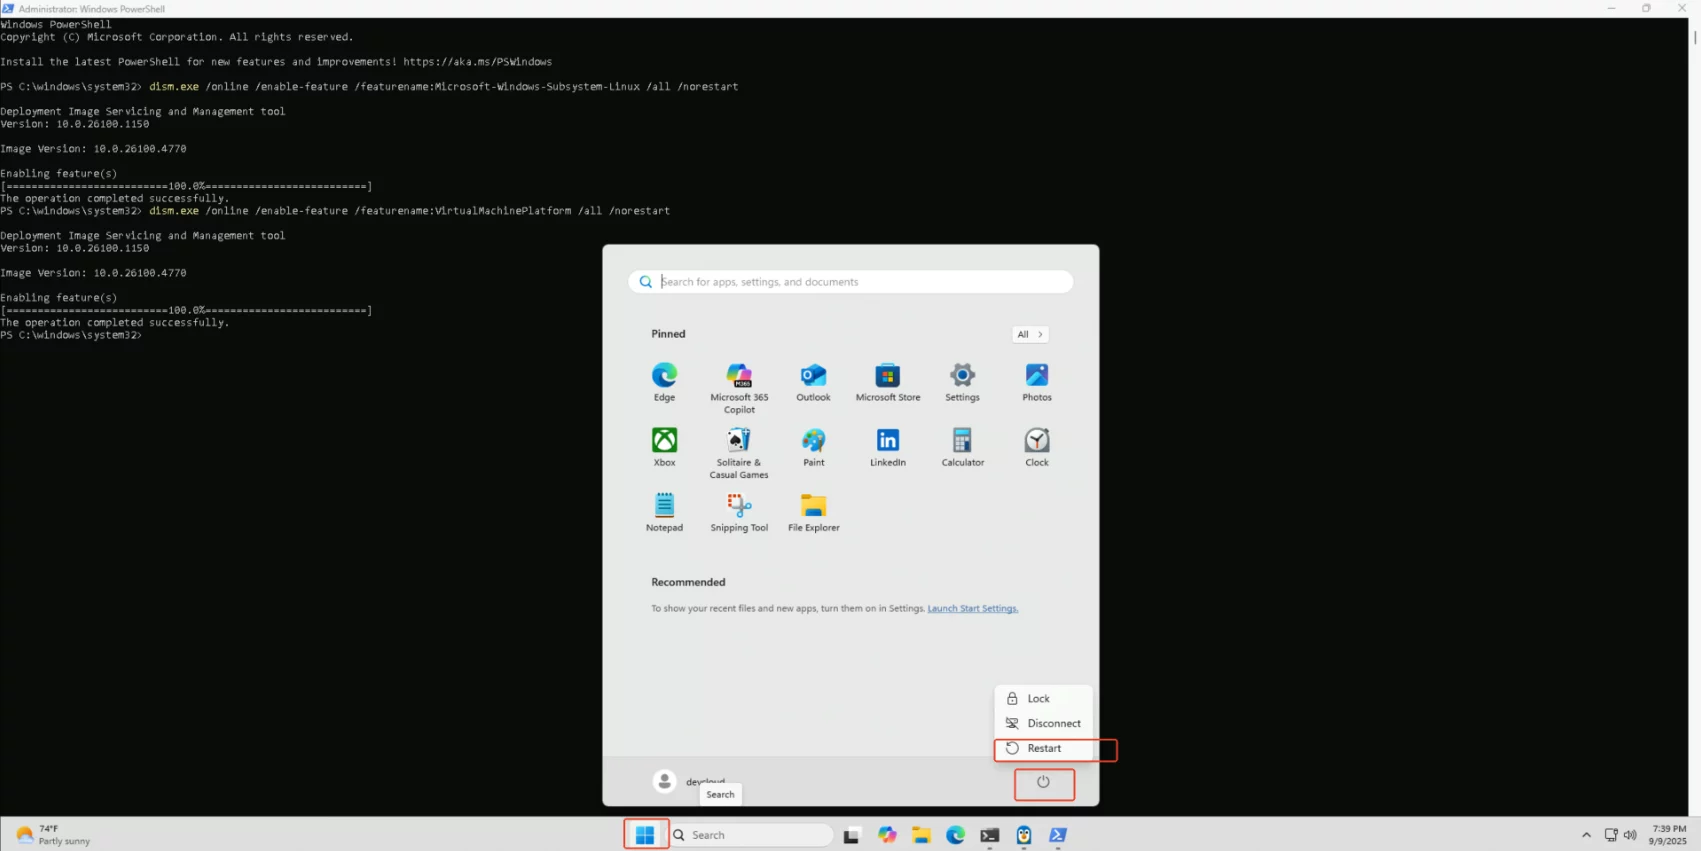Open Edge browser from the taskbar

point(955,835)
